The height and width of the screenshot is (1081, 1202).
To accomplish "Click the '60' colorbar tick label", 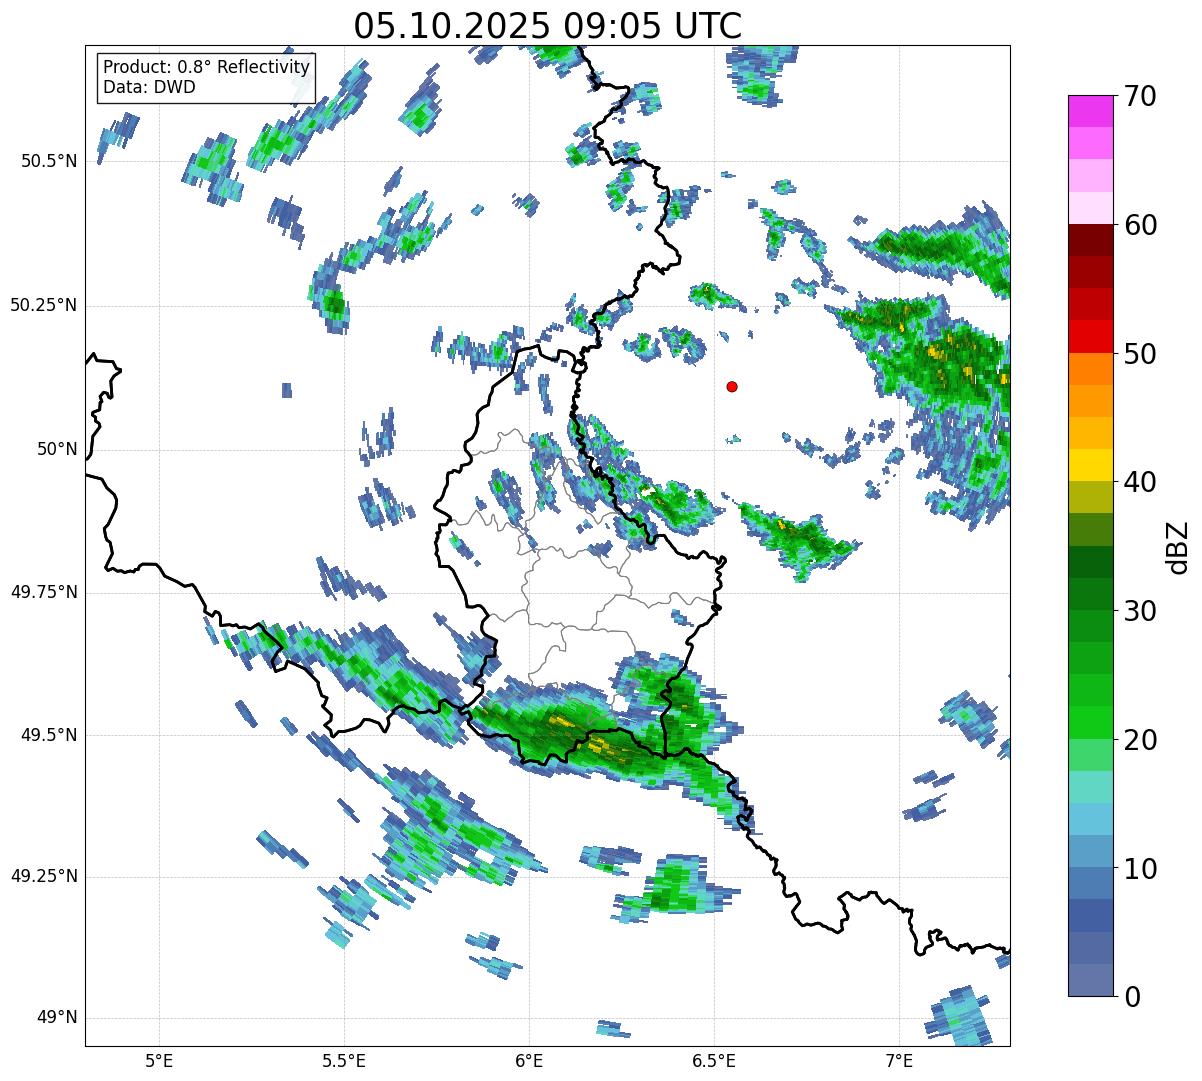I will point(1140,225).
